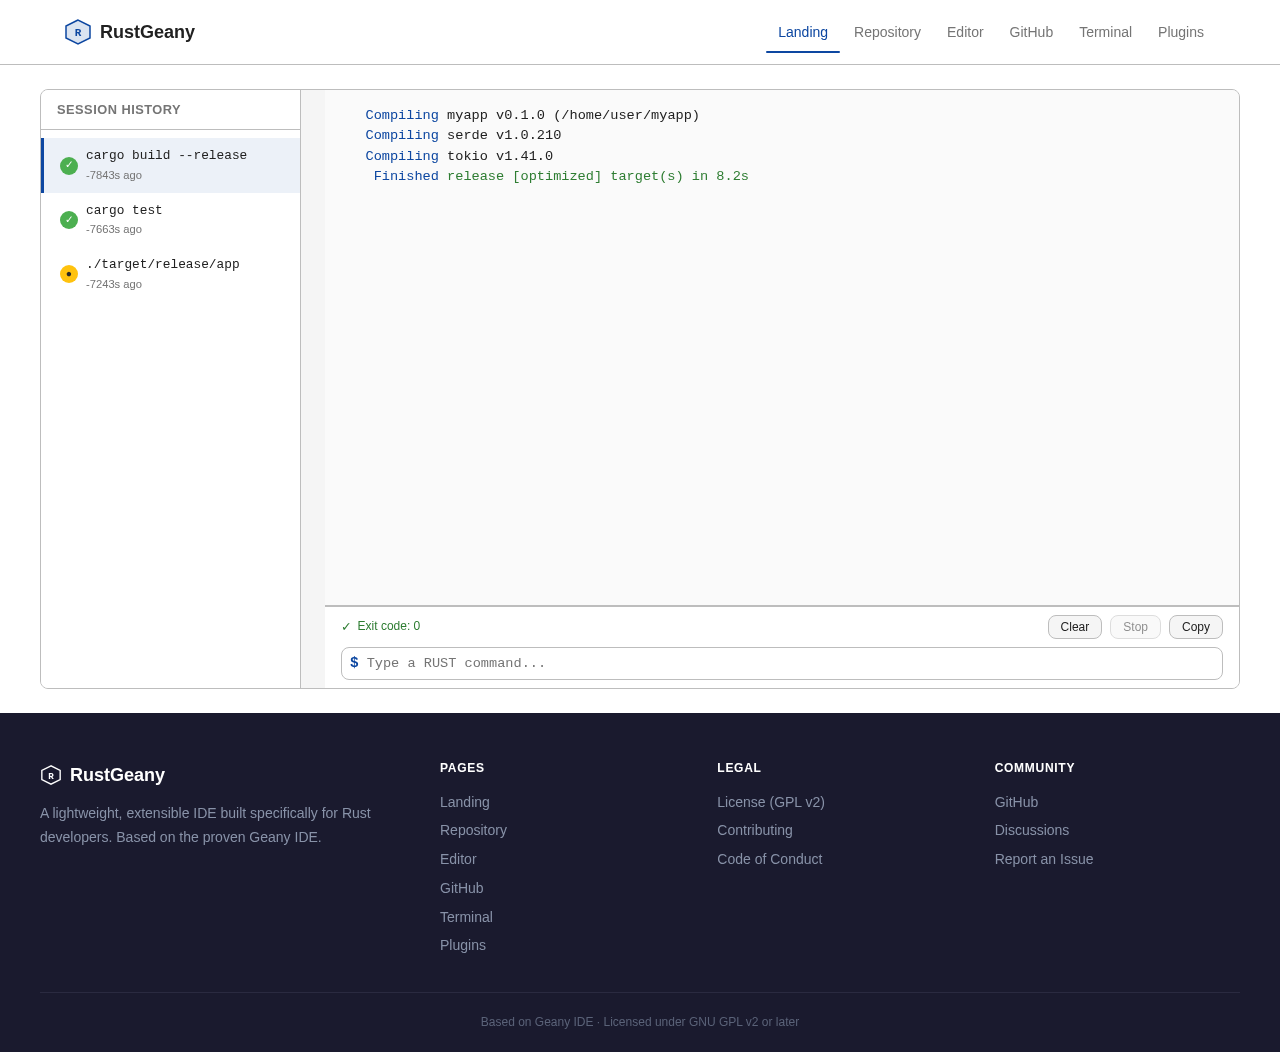Open Contributing link in footer
This screenshot has width=1280, height=1052.
point(755,830)
